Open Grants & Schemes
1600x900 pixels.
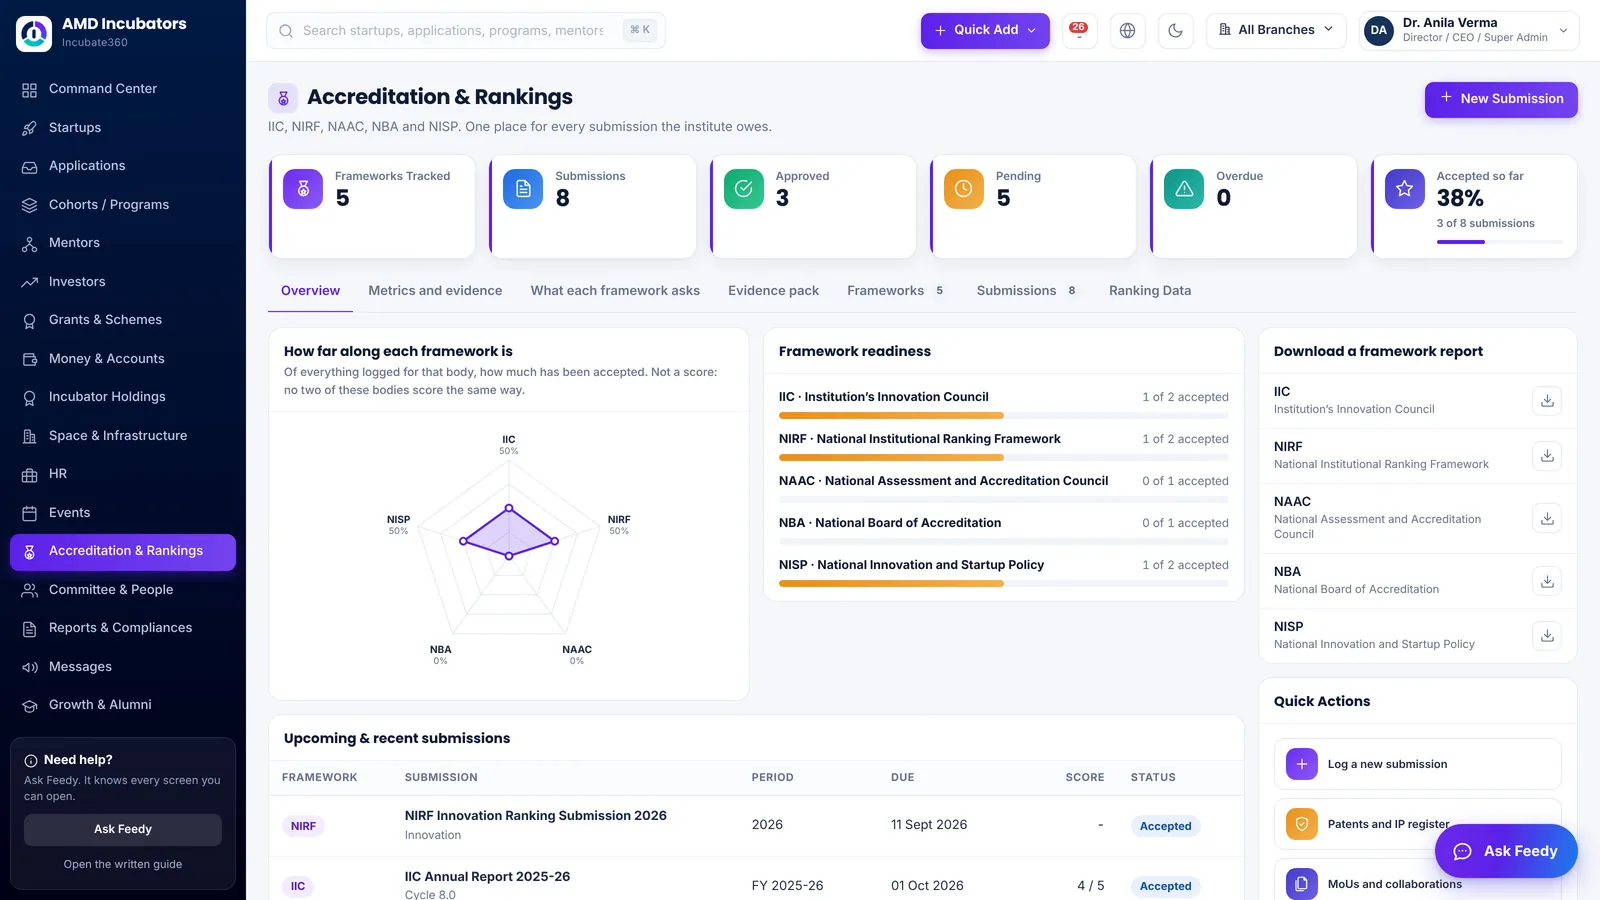click(123, 320)
